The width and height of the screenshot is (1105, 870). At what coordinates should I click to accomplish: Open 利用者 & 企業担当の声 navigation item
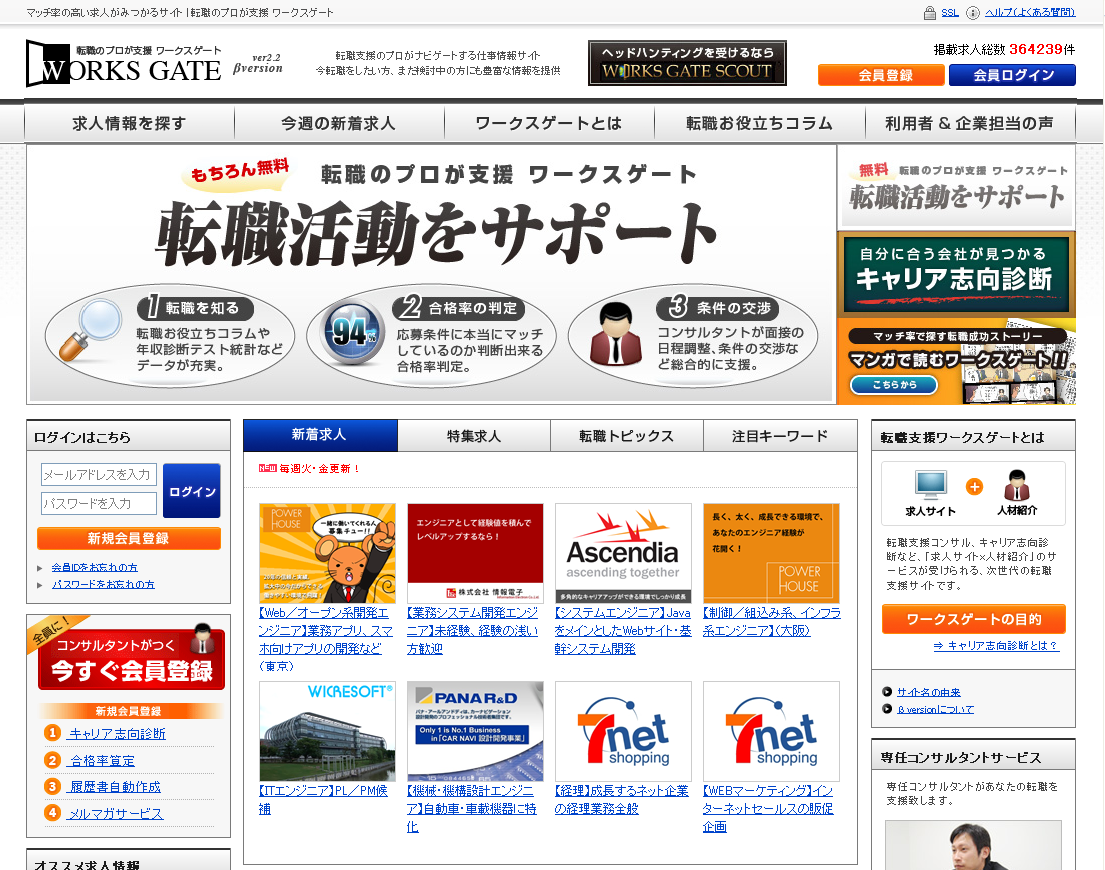[x=970, y=123]
